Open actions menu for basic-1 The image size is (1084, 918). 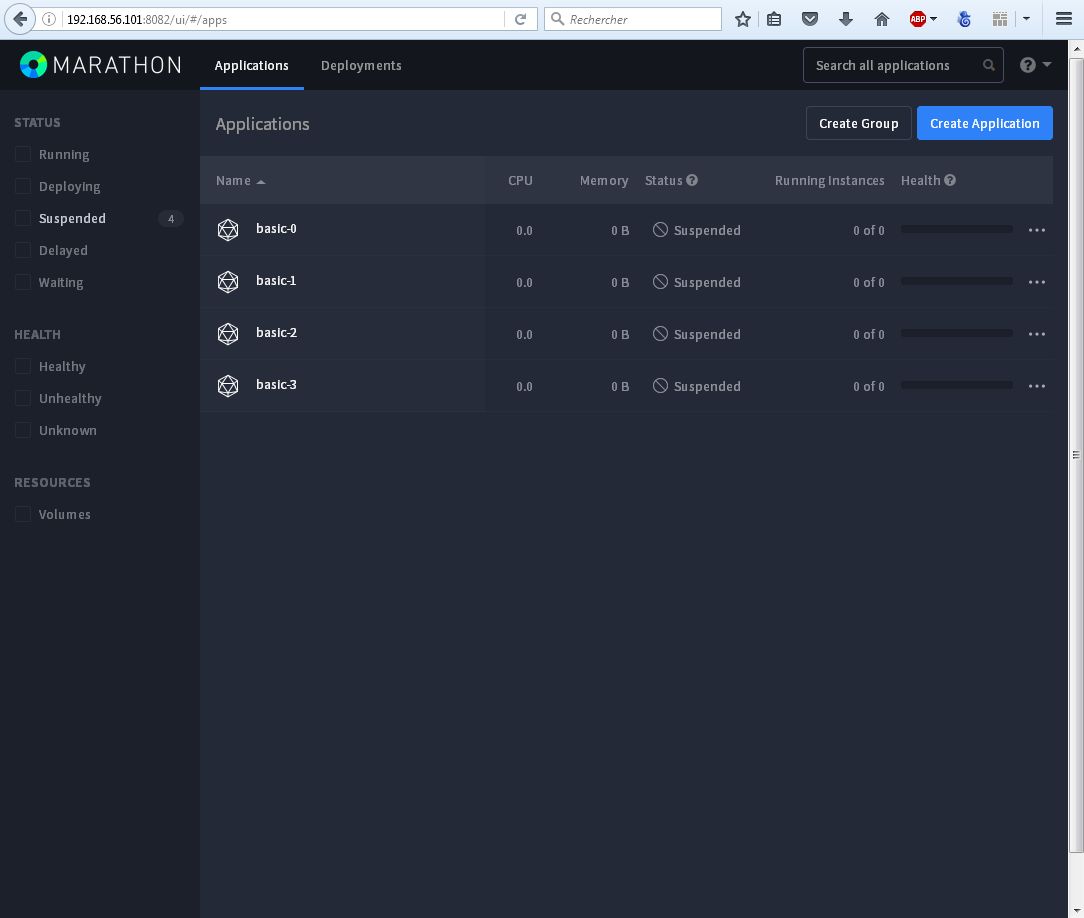(1037, 282)
